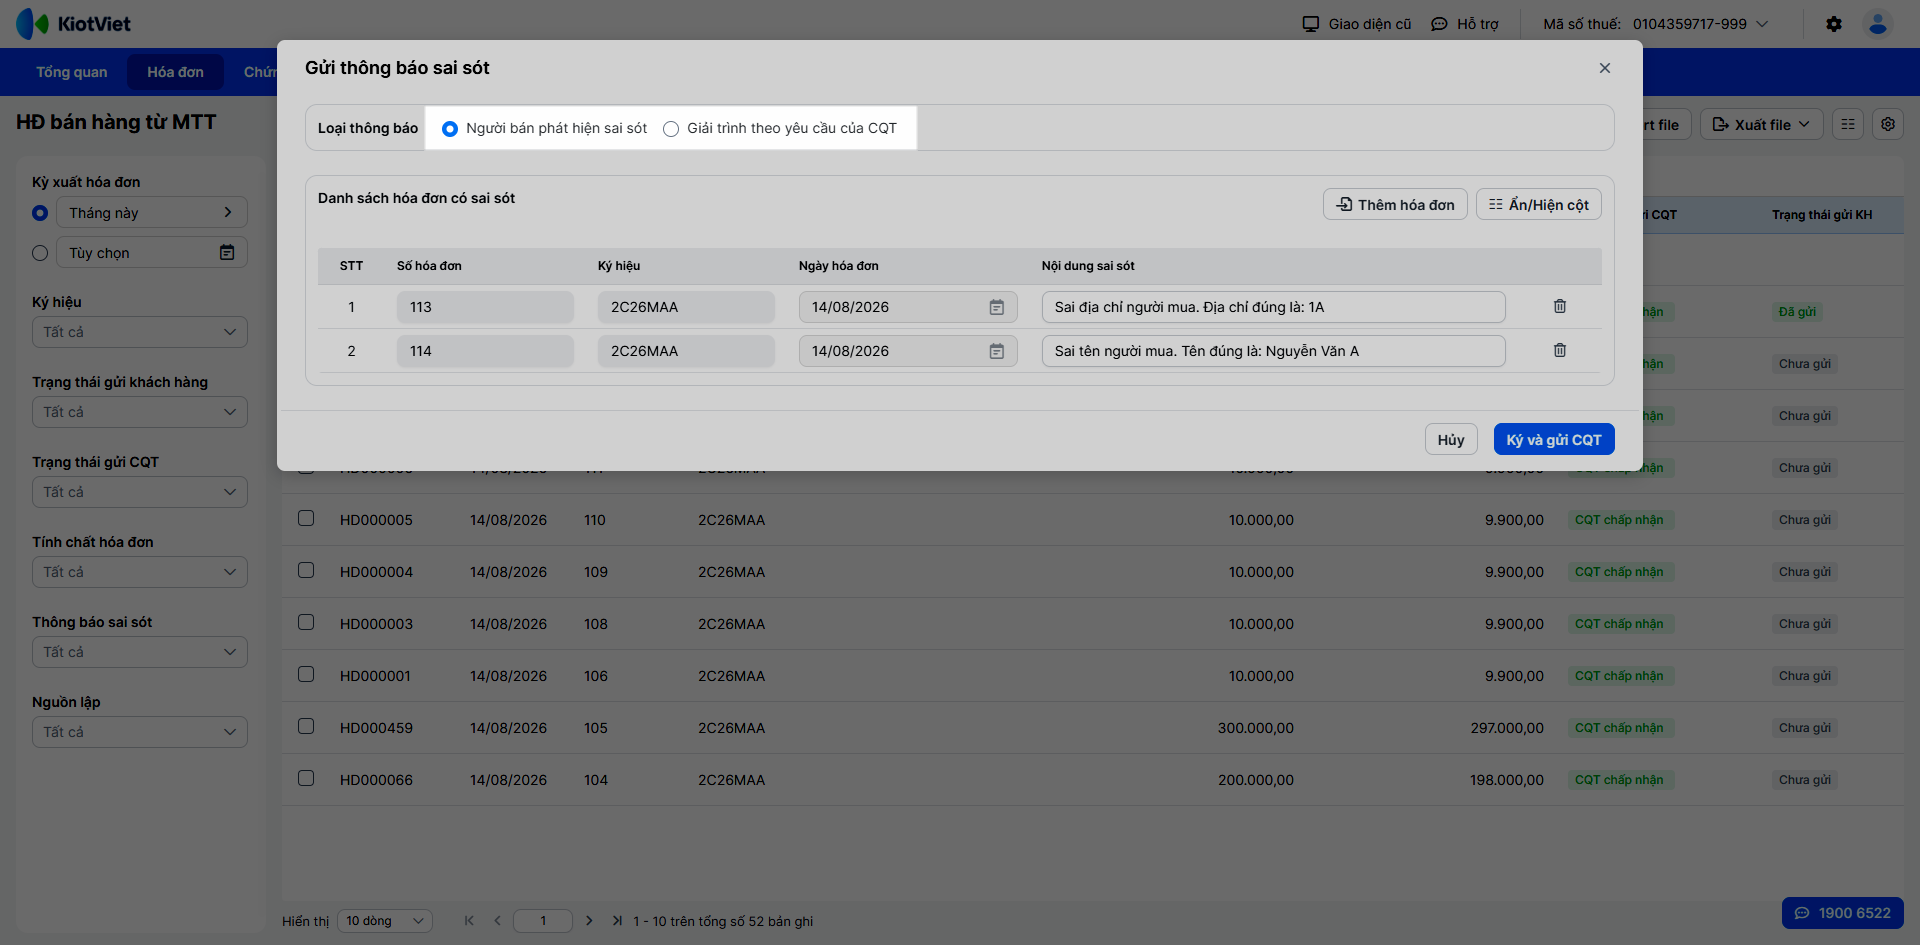Check the HD000459 invoice row

coord(306,726)
